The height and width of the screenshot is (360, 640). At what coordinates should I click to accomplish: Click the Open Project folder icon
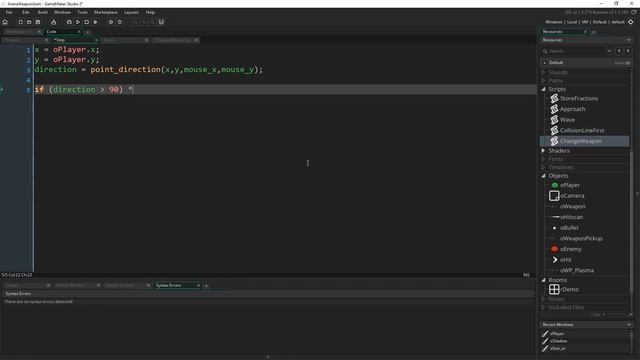(29, 22)
